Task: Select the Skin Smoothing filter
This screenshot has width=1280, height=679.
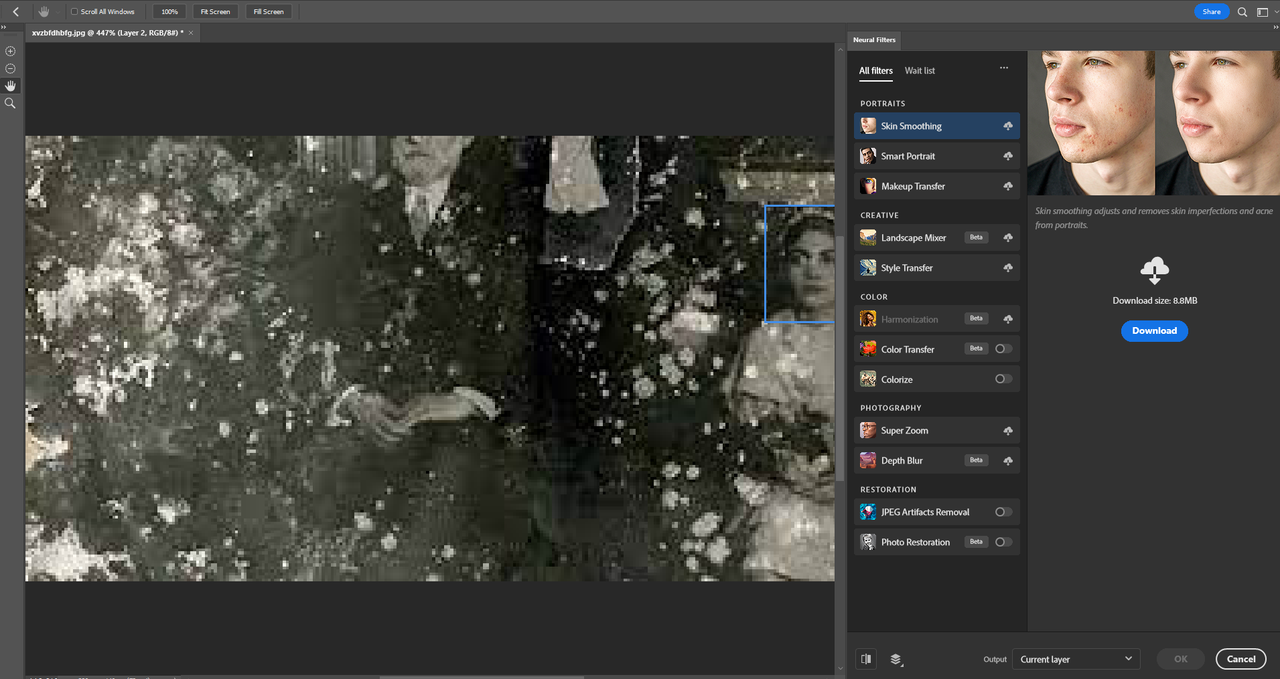Action: (937, 126)
